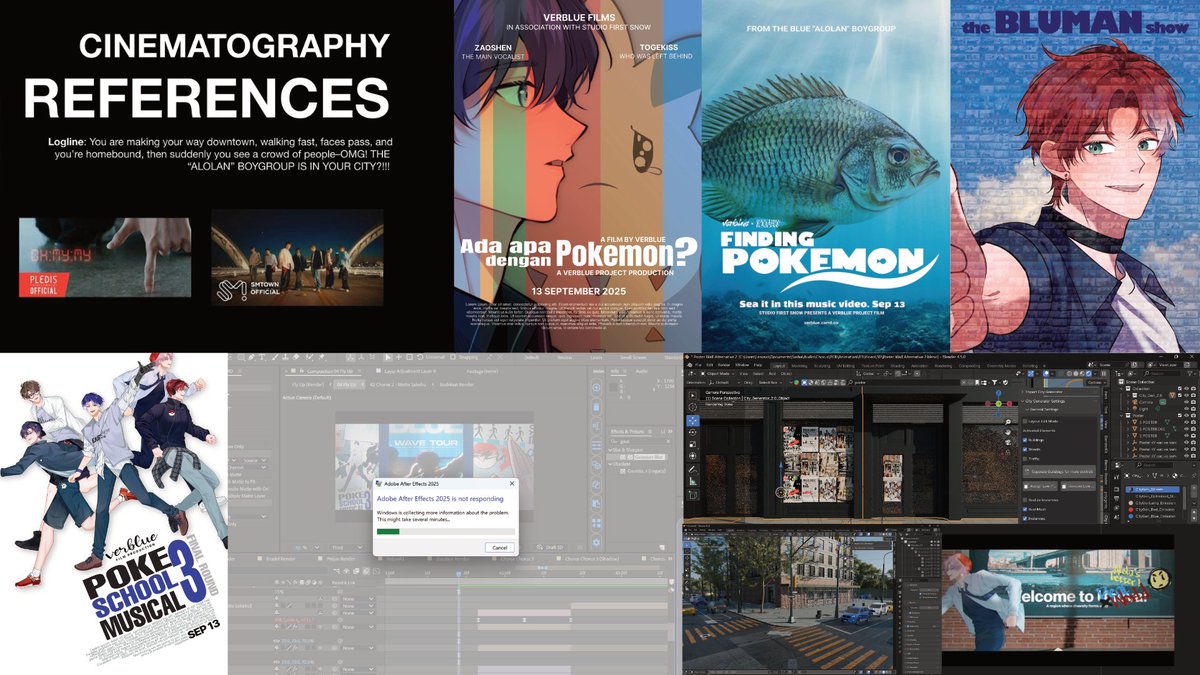Image resolution: width=1200 pixels, height=675 pixels.
Task: Enable Realize Instances checkbox in City Generator
Action: coord(1025,500)
